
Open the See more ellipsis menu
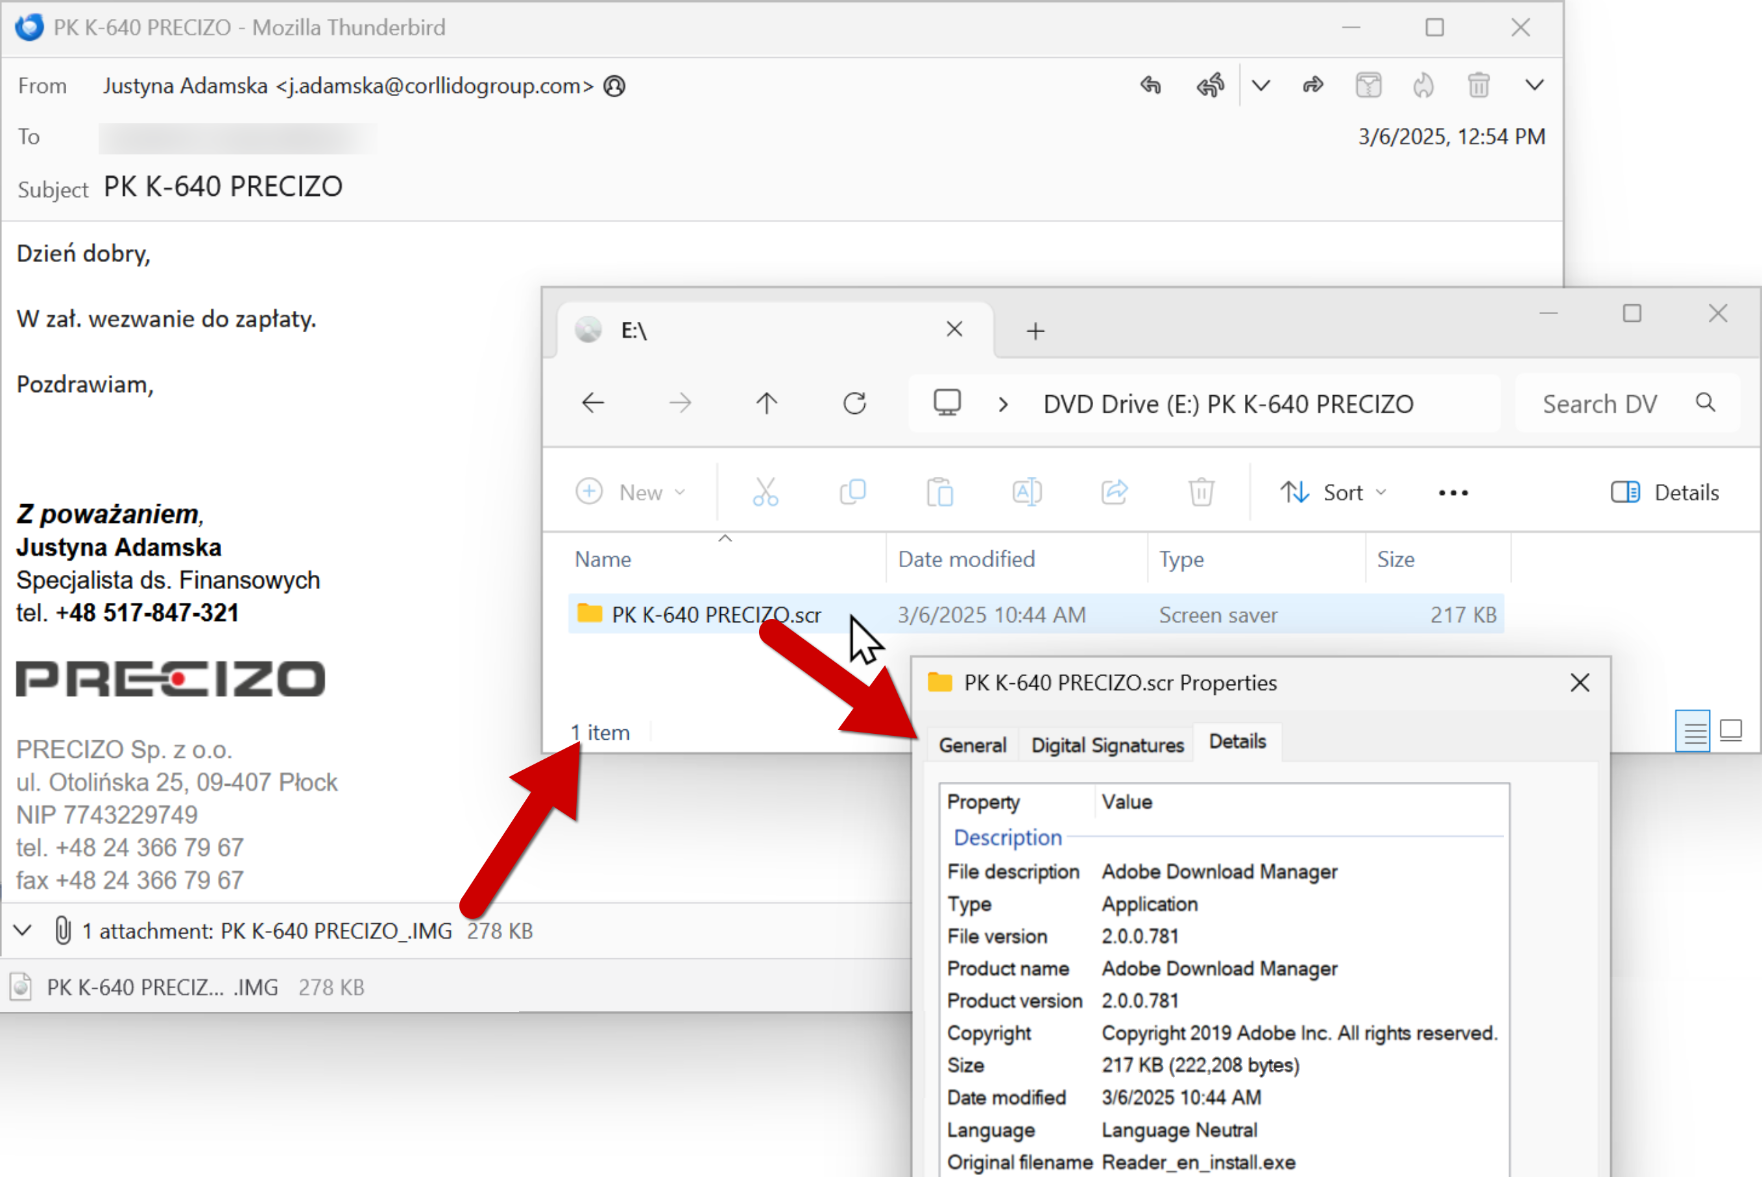1453,492
